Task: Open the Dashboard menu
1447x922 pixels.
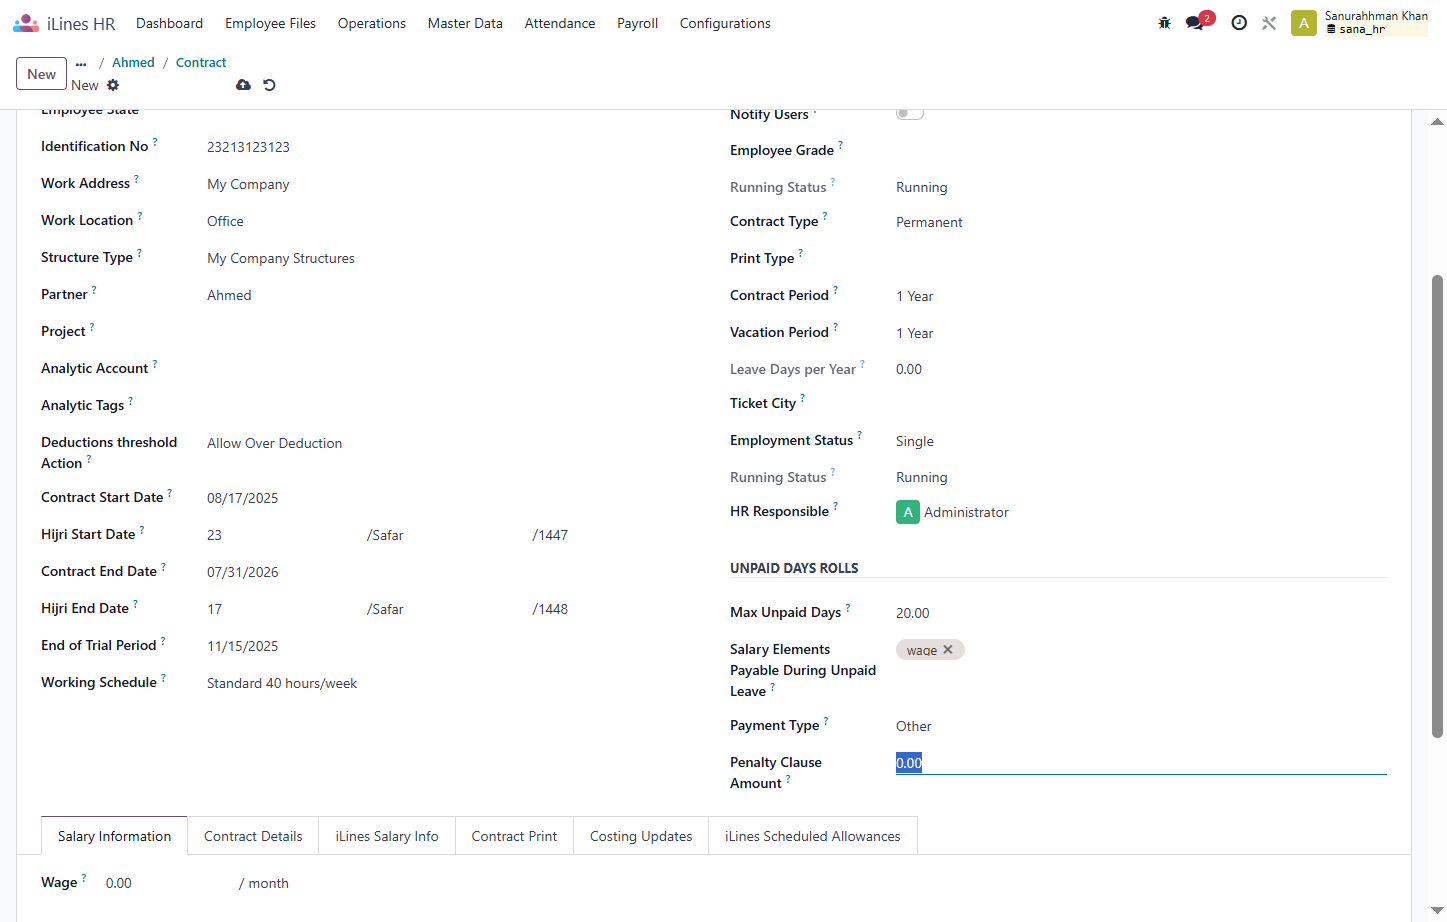Action: [x=170, y=23]
